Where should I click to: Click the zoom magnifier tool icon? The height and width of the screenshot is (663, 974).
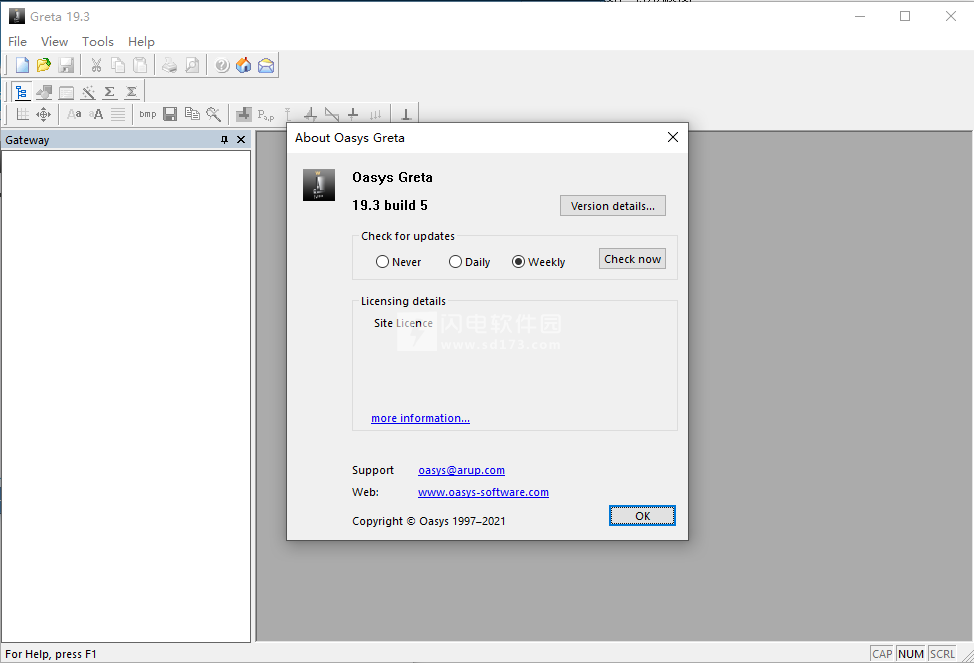pos(214,114)
